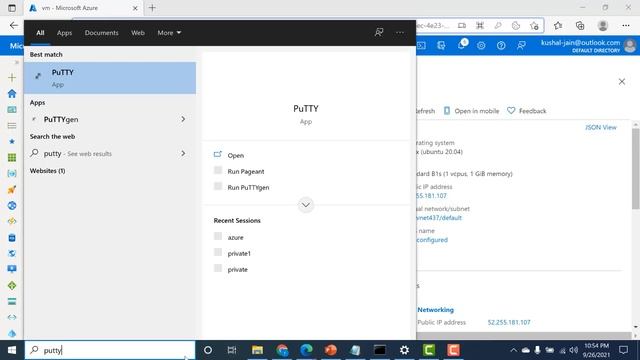Open Task View on taskbar

click(232, 350)
